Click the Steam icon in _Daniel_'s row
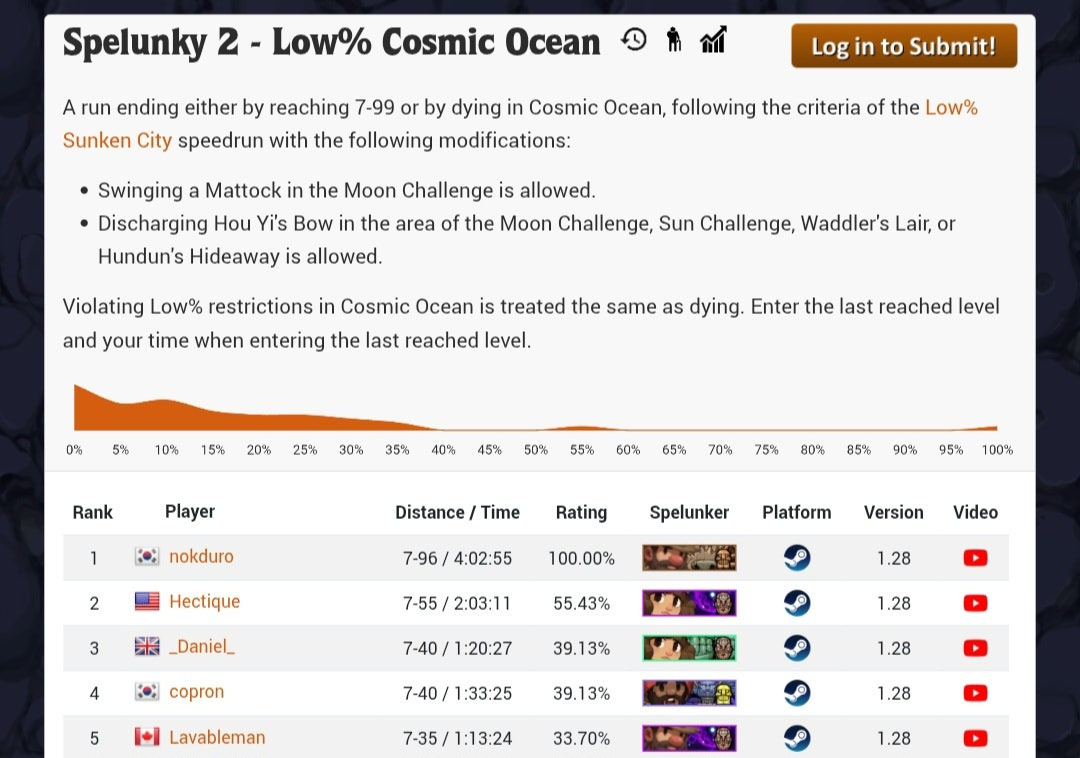Image resolution: width=1080 pixels, height=758 pixels. pyautogui.click(x=797, y=648)
